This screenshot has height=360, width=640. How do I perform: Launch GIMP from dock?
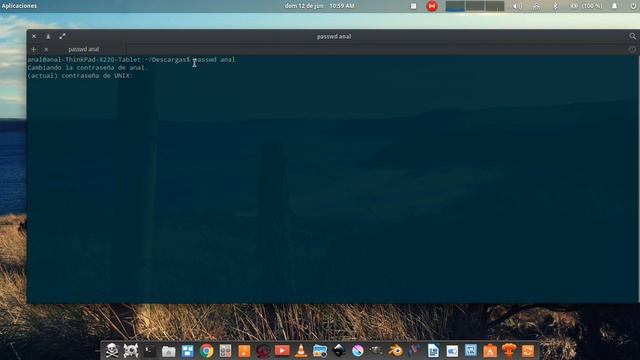376,351
